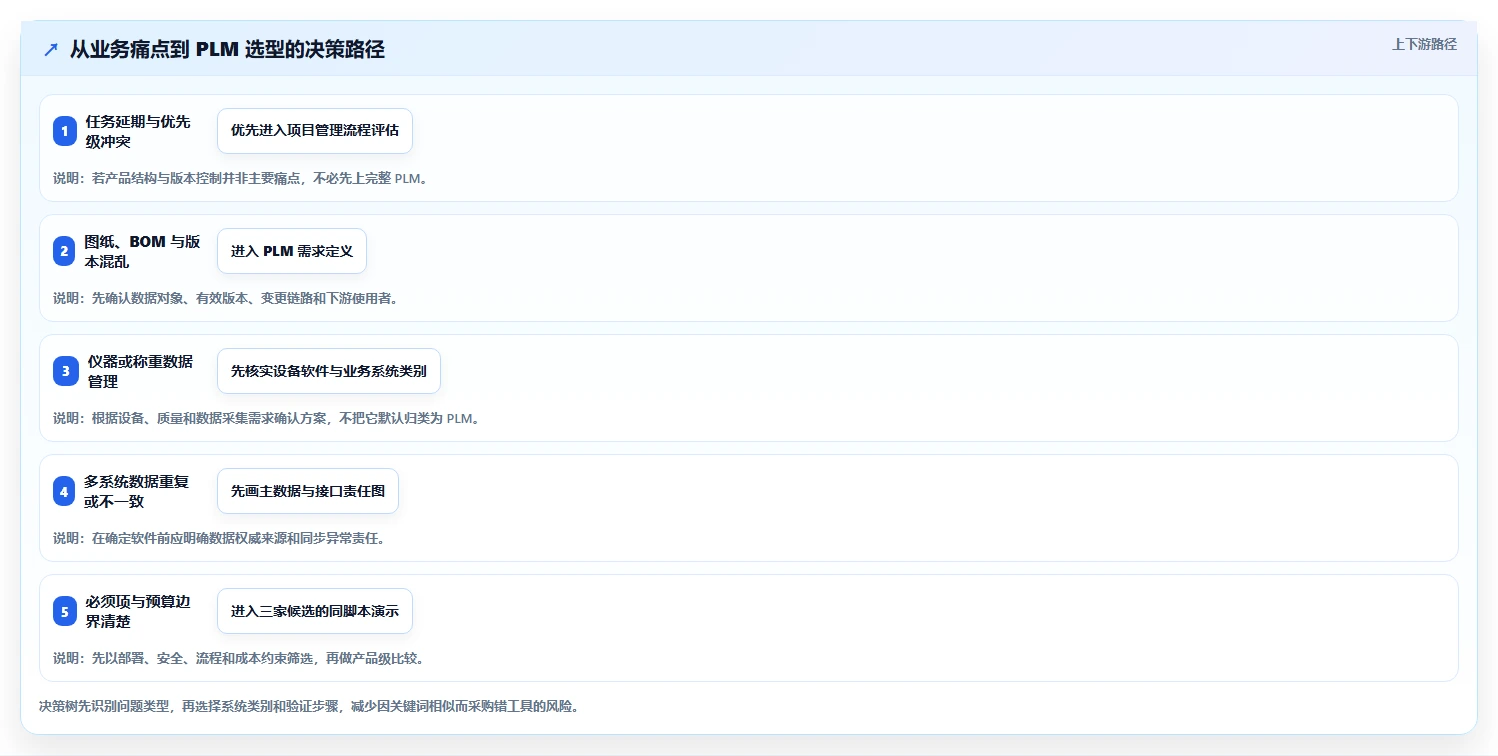Viewport: 1498px width, 756px height.
Task: Click the arrow icon beside the decision path title
Action: pos(51,50)
